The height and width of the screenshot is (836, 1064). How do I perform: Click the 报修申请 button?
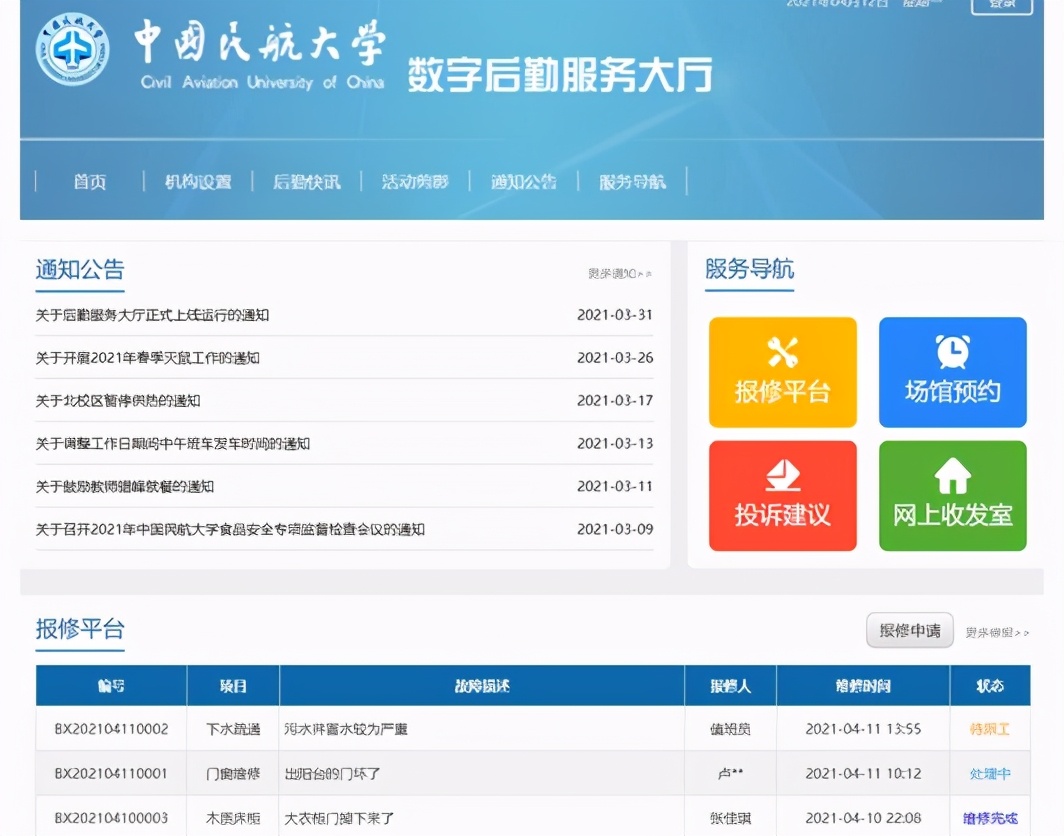909,630
